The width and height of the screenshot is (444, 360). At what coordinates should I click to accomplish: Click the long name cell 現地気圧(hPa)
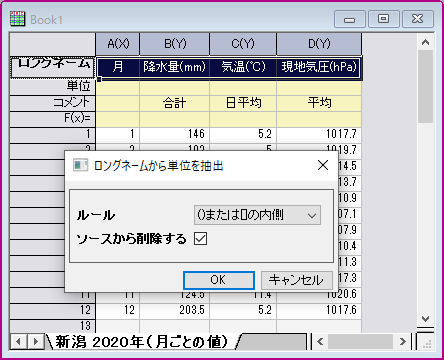point(319,68)
